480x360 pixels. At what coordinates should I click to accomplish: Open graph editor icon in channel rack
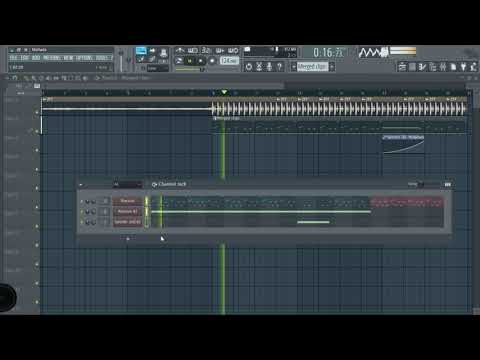click(x=448, y=184)
